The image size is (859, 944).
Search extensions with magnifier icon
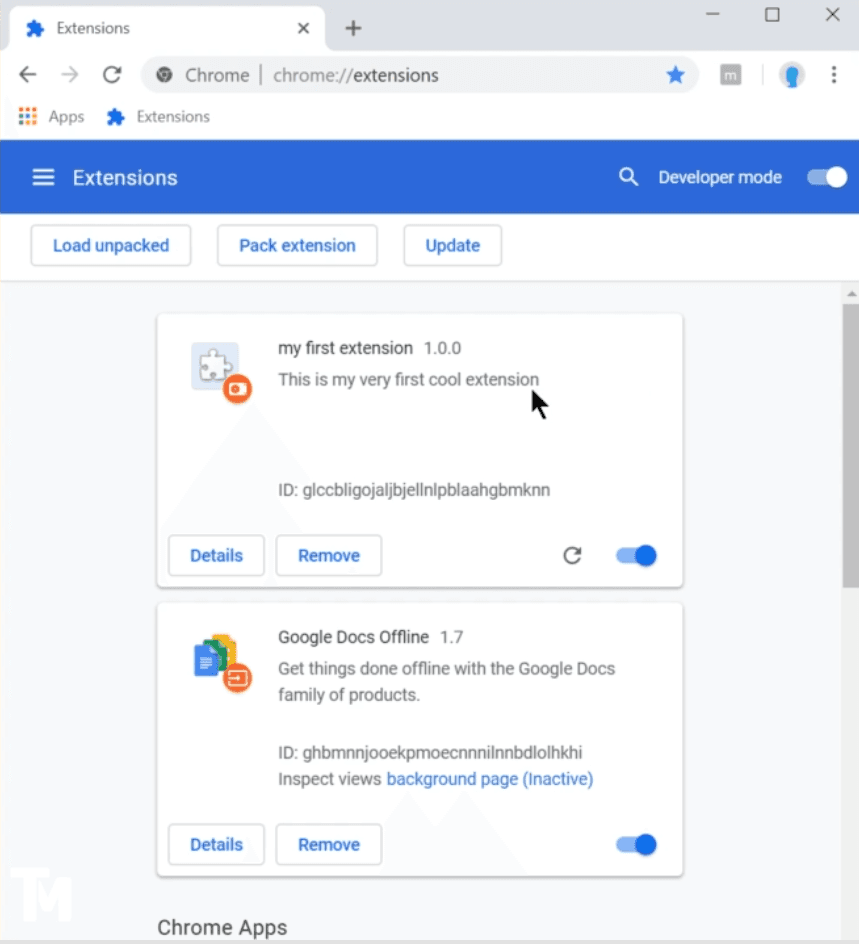(x=628, y=177)
